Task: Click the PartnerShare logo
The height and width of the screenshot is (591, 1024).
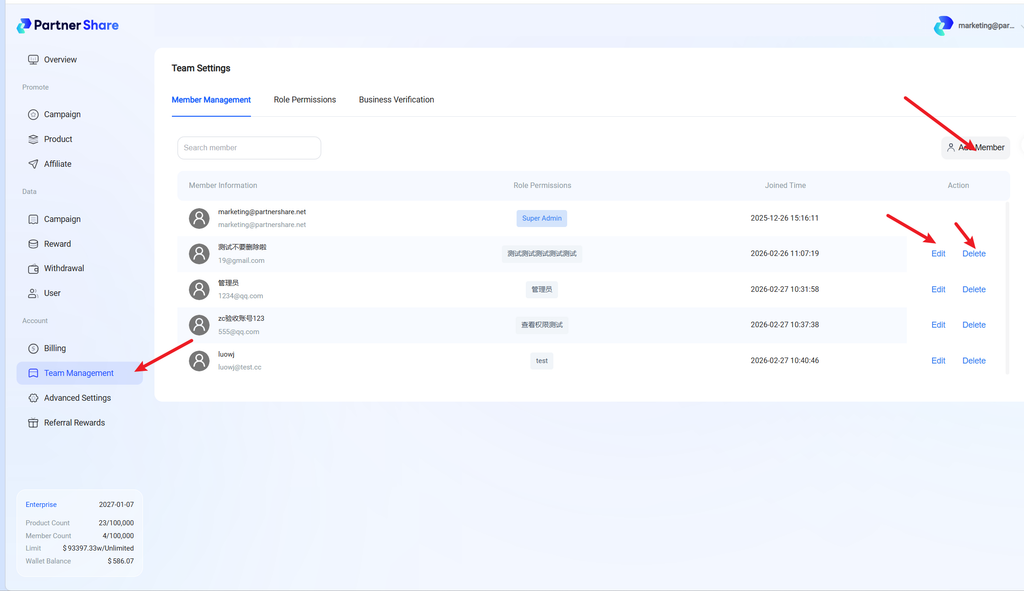Action: pos(67,25)
